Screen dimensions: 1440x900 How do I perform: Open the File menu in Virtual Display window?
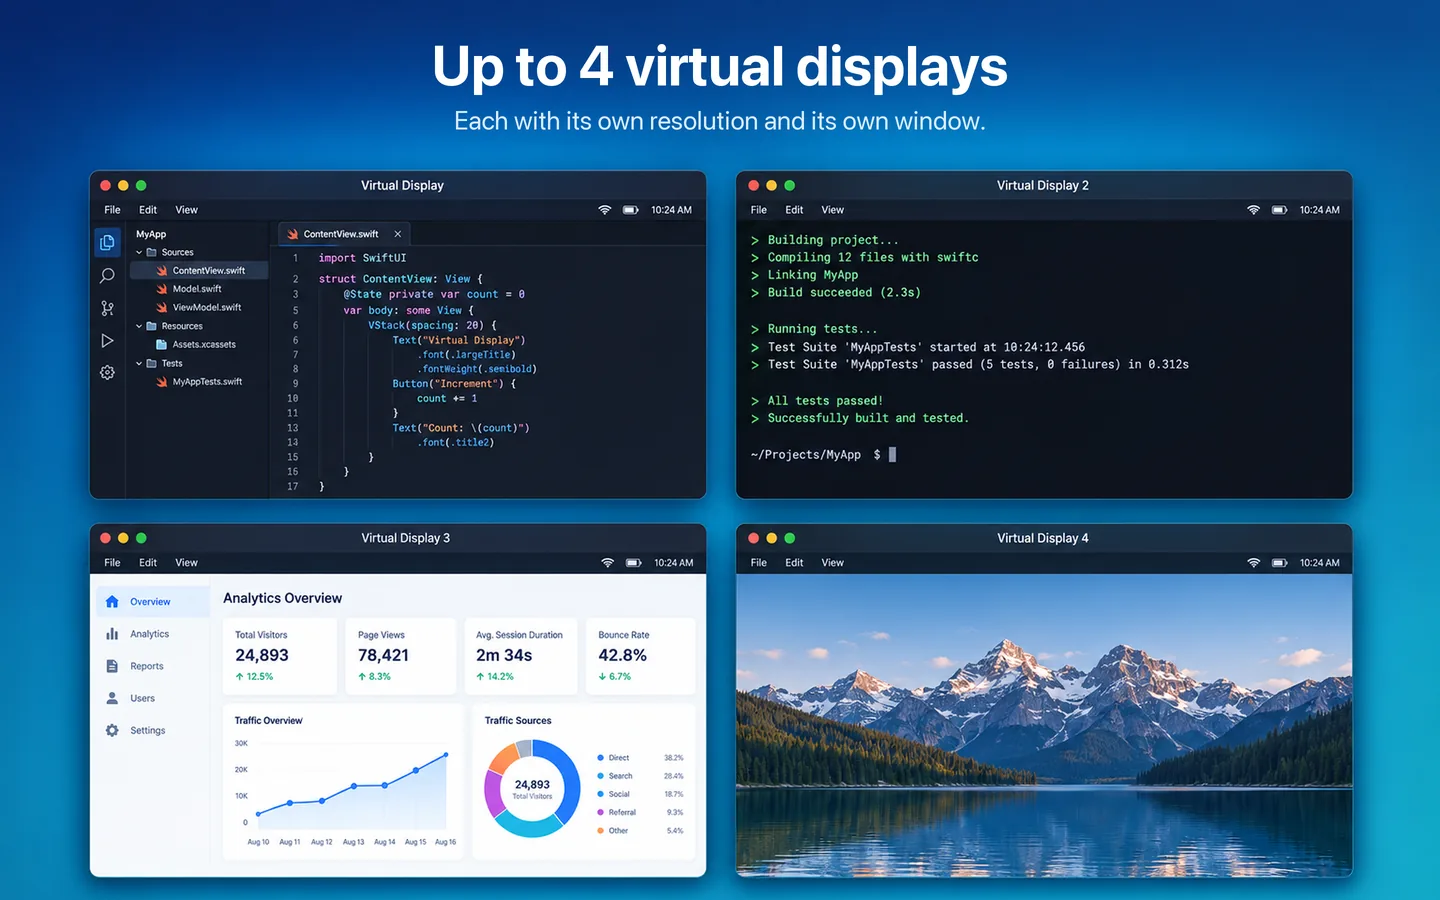click(112, 210)
